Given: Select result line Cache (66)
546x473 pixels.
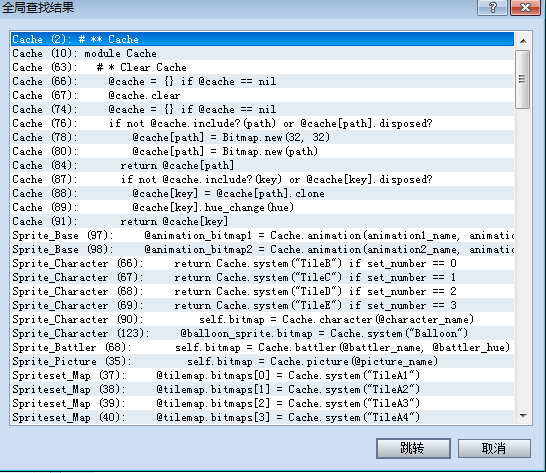Looking at the screenshot, I should 262,81.
